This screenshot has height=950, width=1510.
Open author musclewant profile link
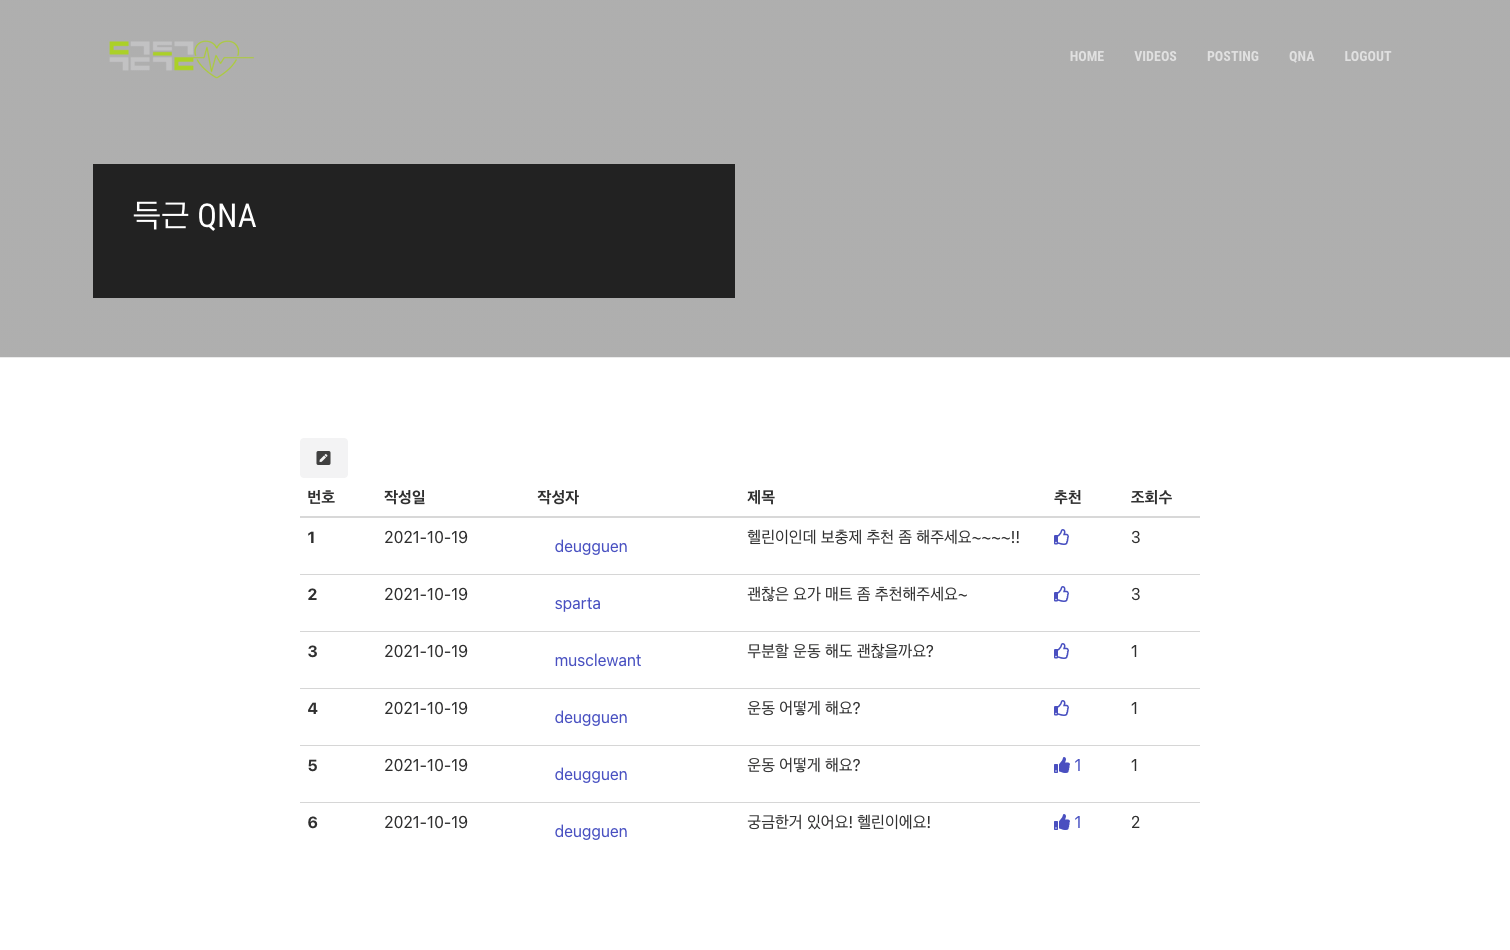pos(598,660)
